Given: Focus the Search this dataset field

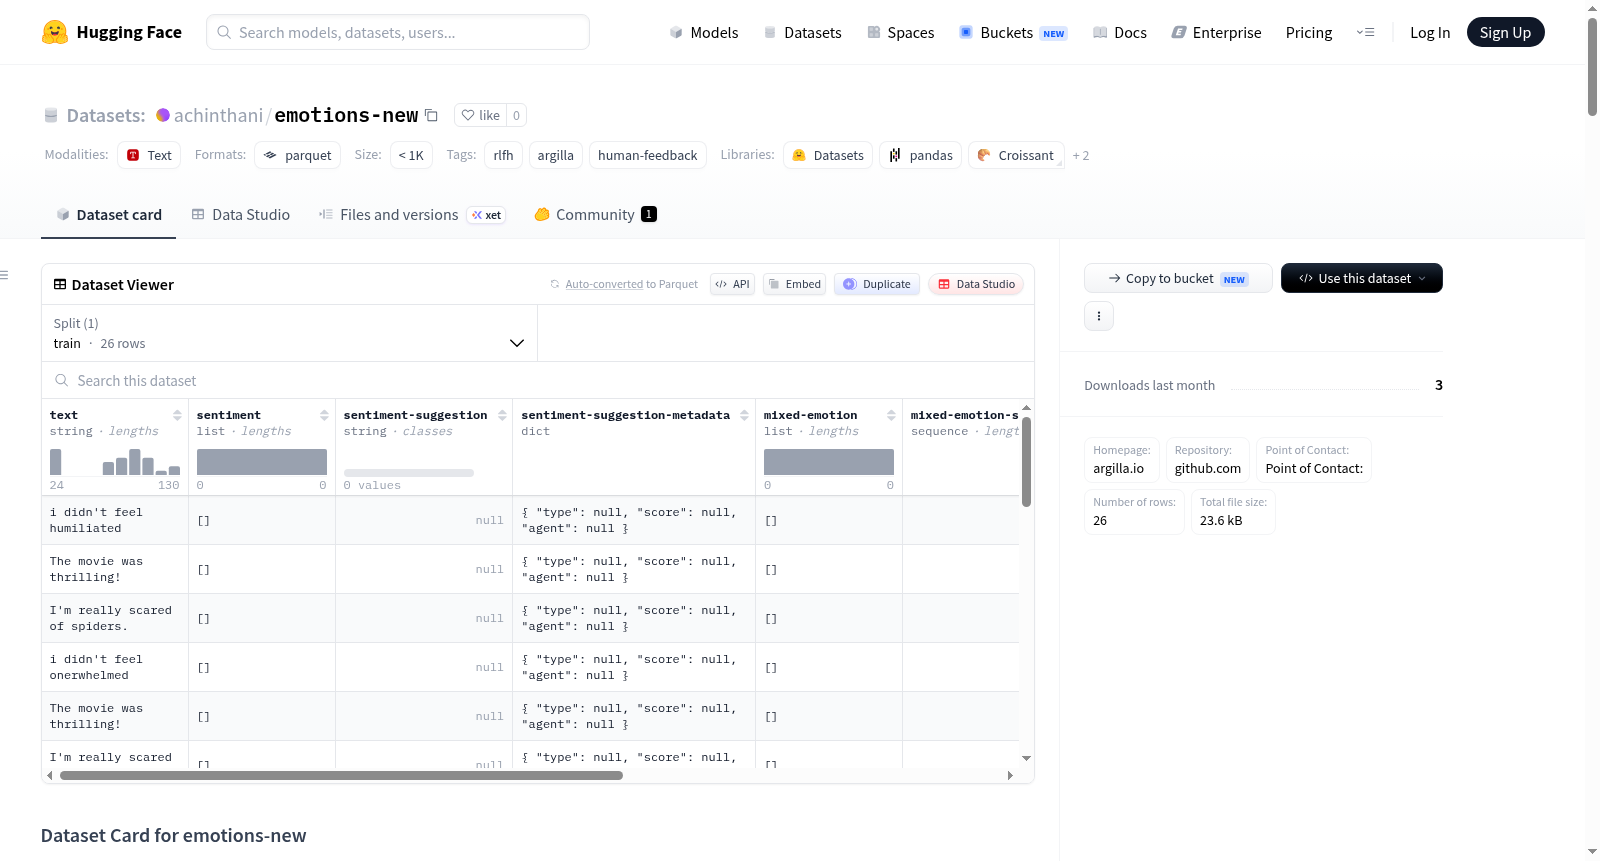Looking at the screenshot, I should pos(538,380).
